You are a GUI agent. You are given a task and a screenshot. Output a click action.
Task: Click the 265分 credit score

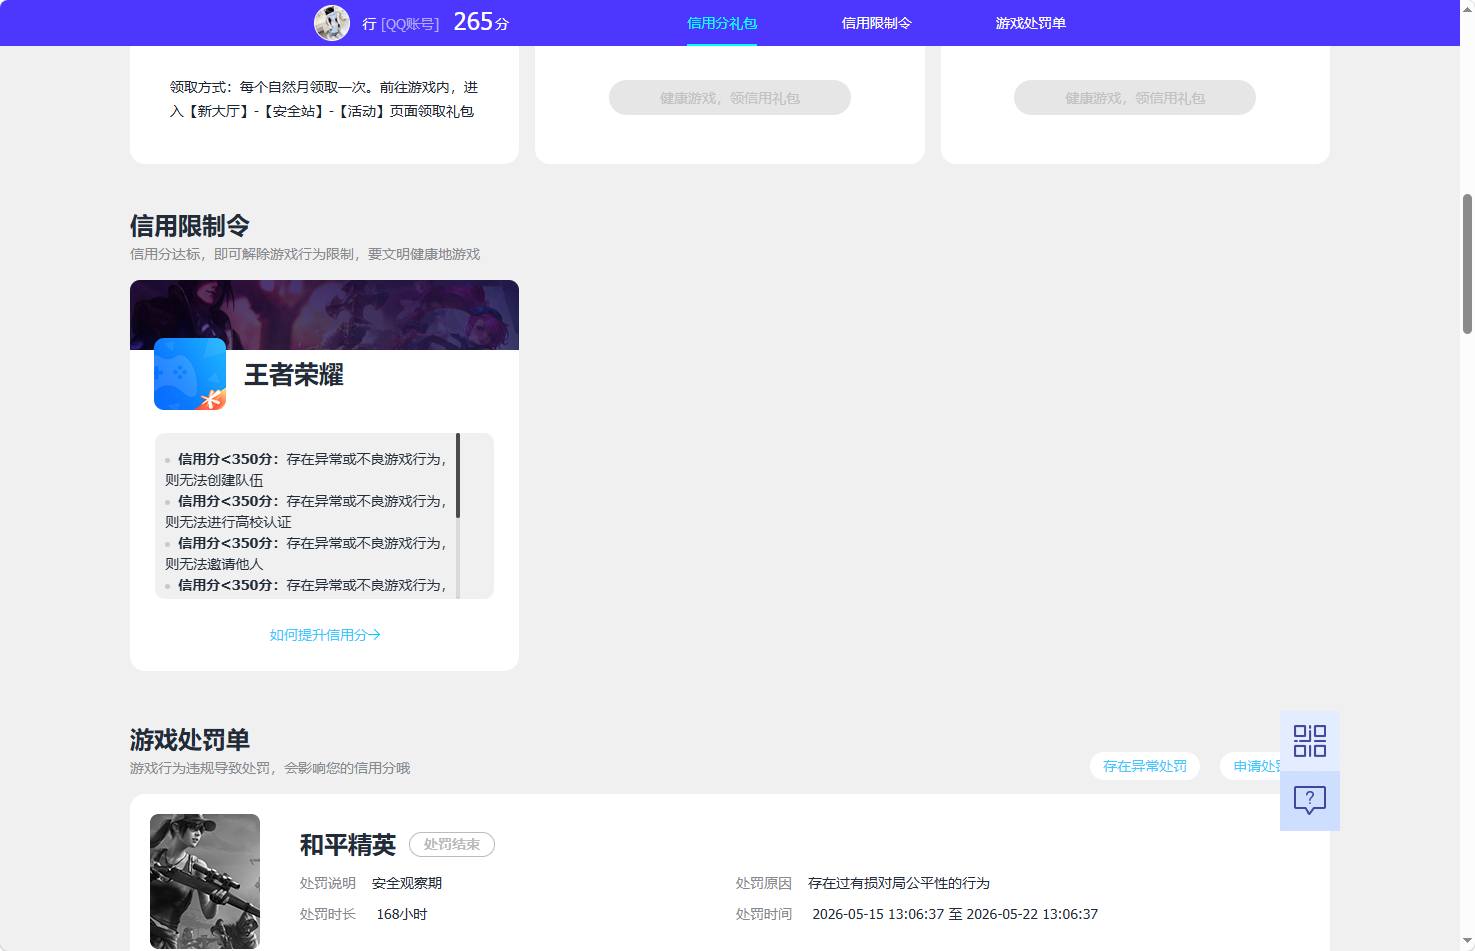pos(481,22)
